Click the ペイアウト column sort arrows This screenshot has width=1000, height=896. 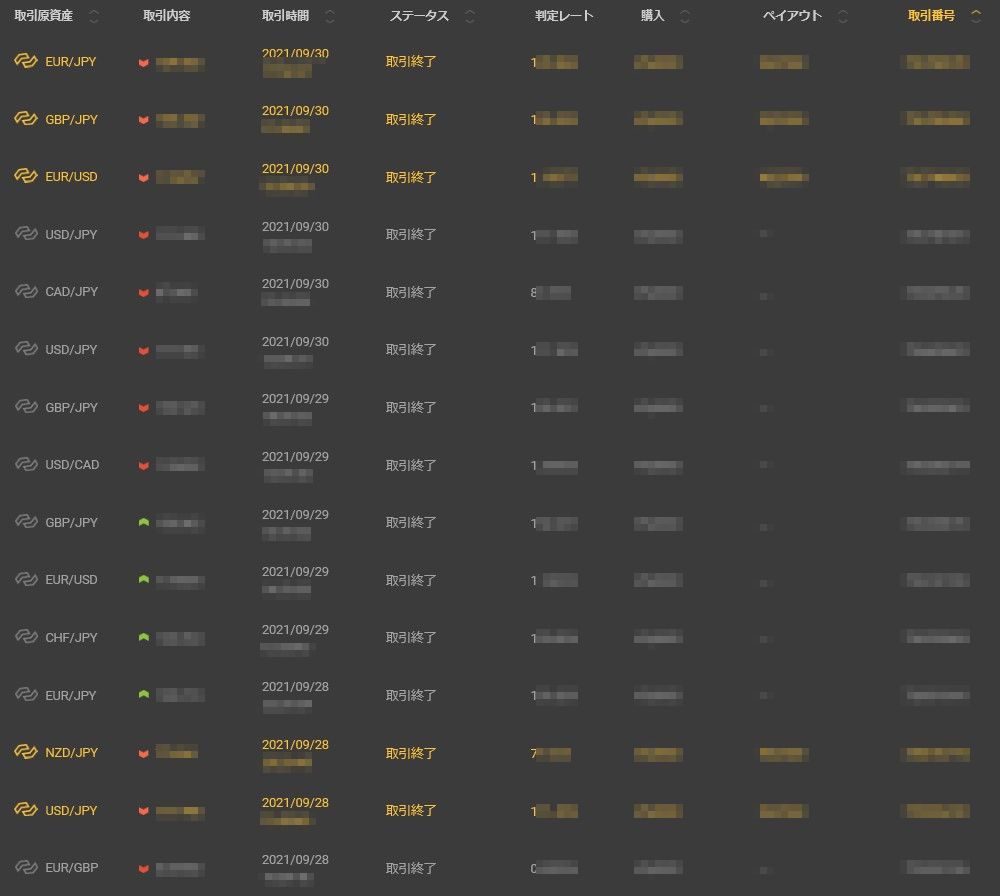pos(843,16)
